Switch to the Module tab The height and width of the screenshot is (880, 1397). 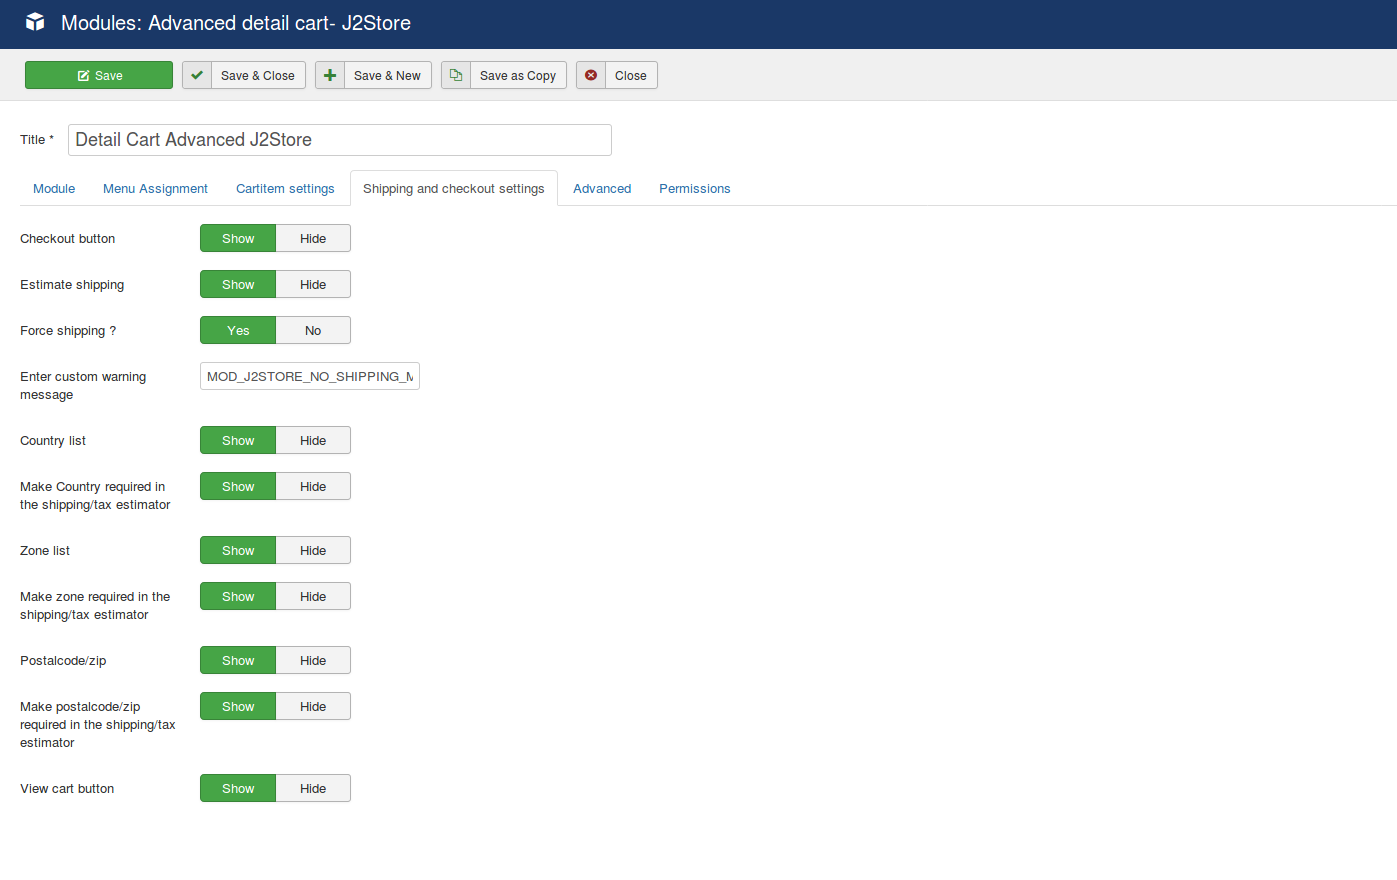[x=54, y=188]
